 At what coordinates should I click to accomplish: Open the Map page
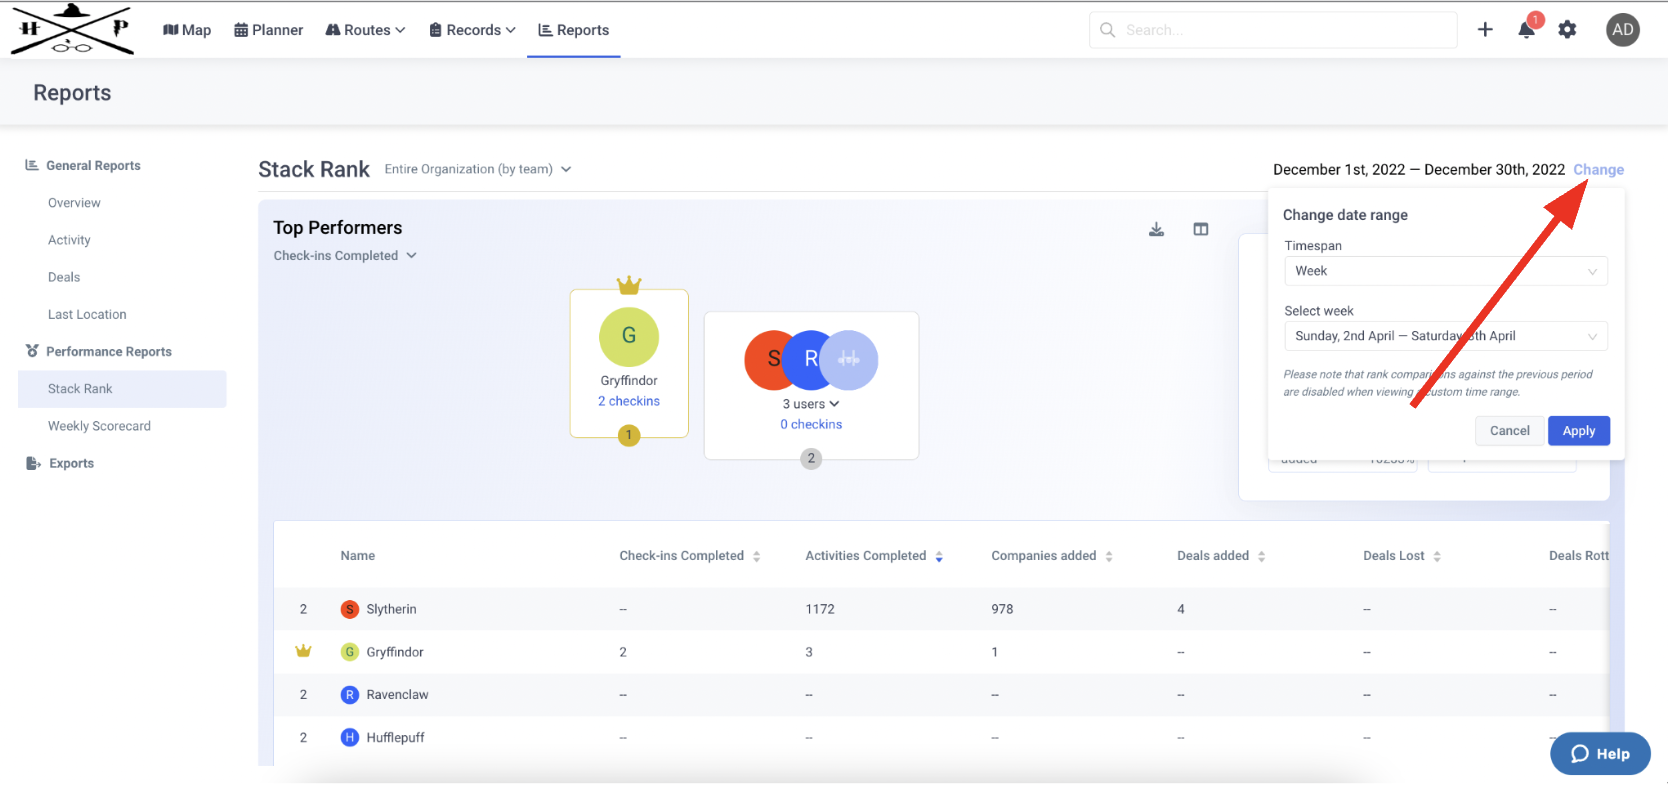click(x=187, y=30)
